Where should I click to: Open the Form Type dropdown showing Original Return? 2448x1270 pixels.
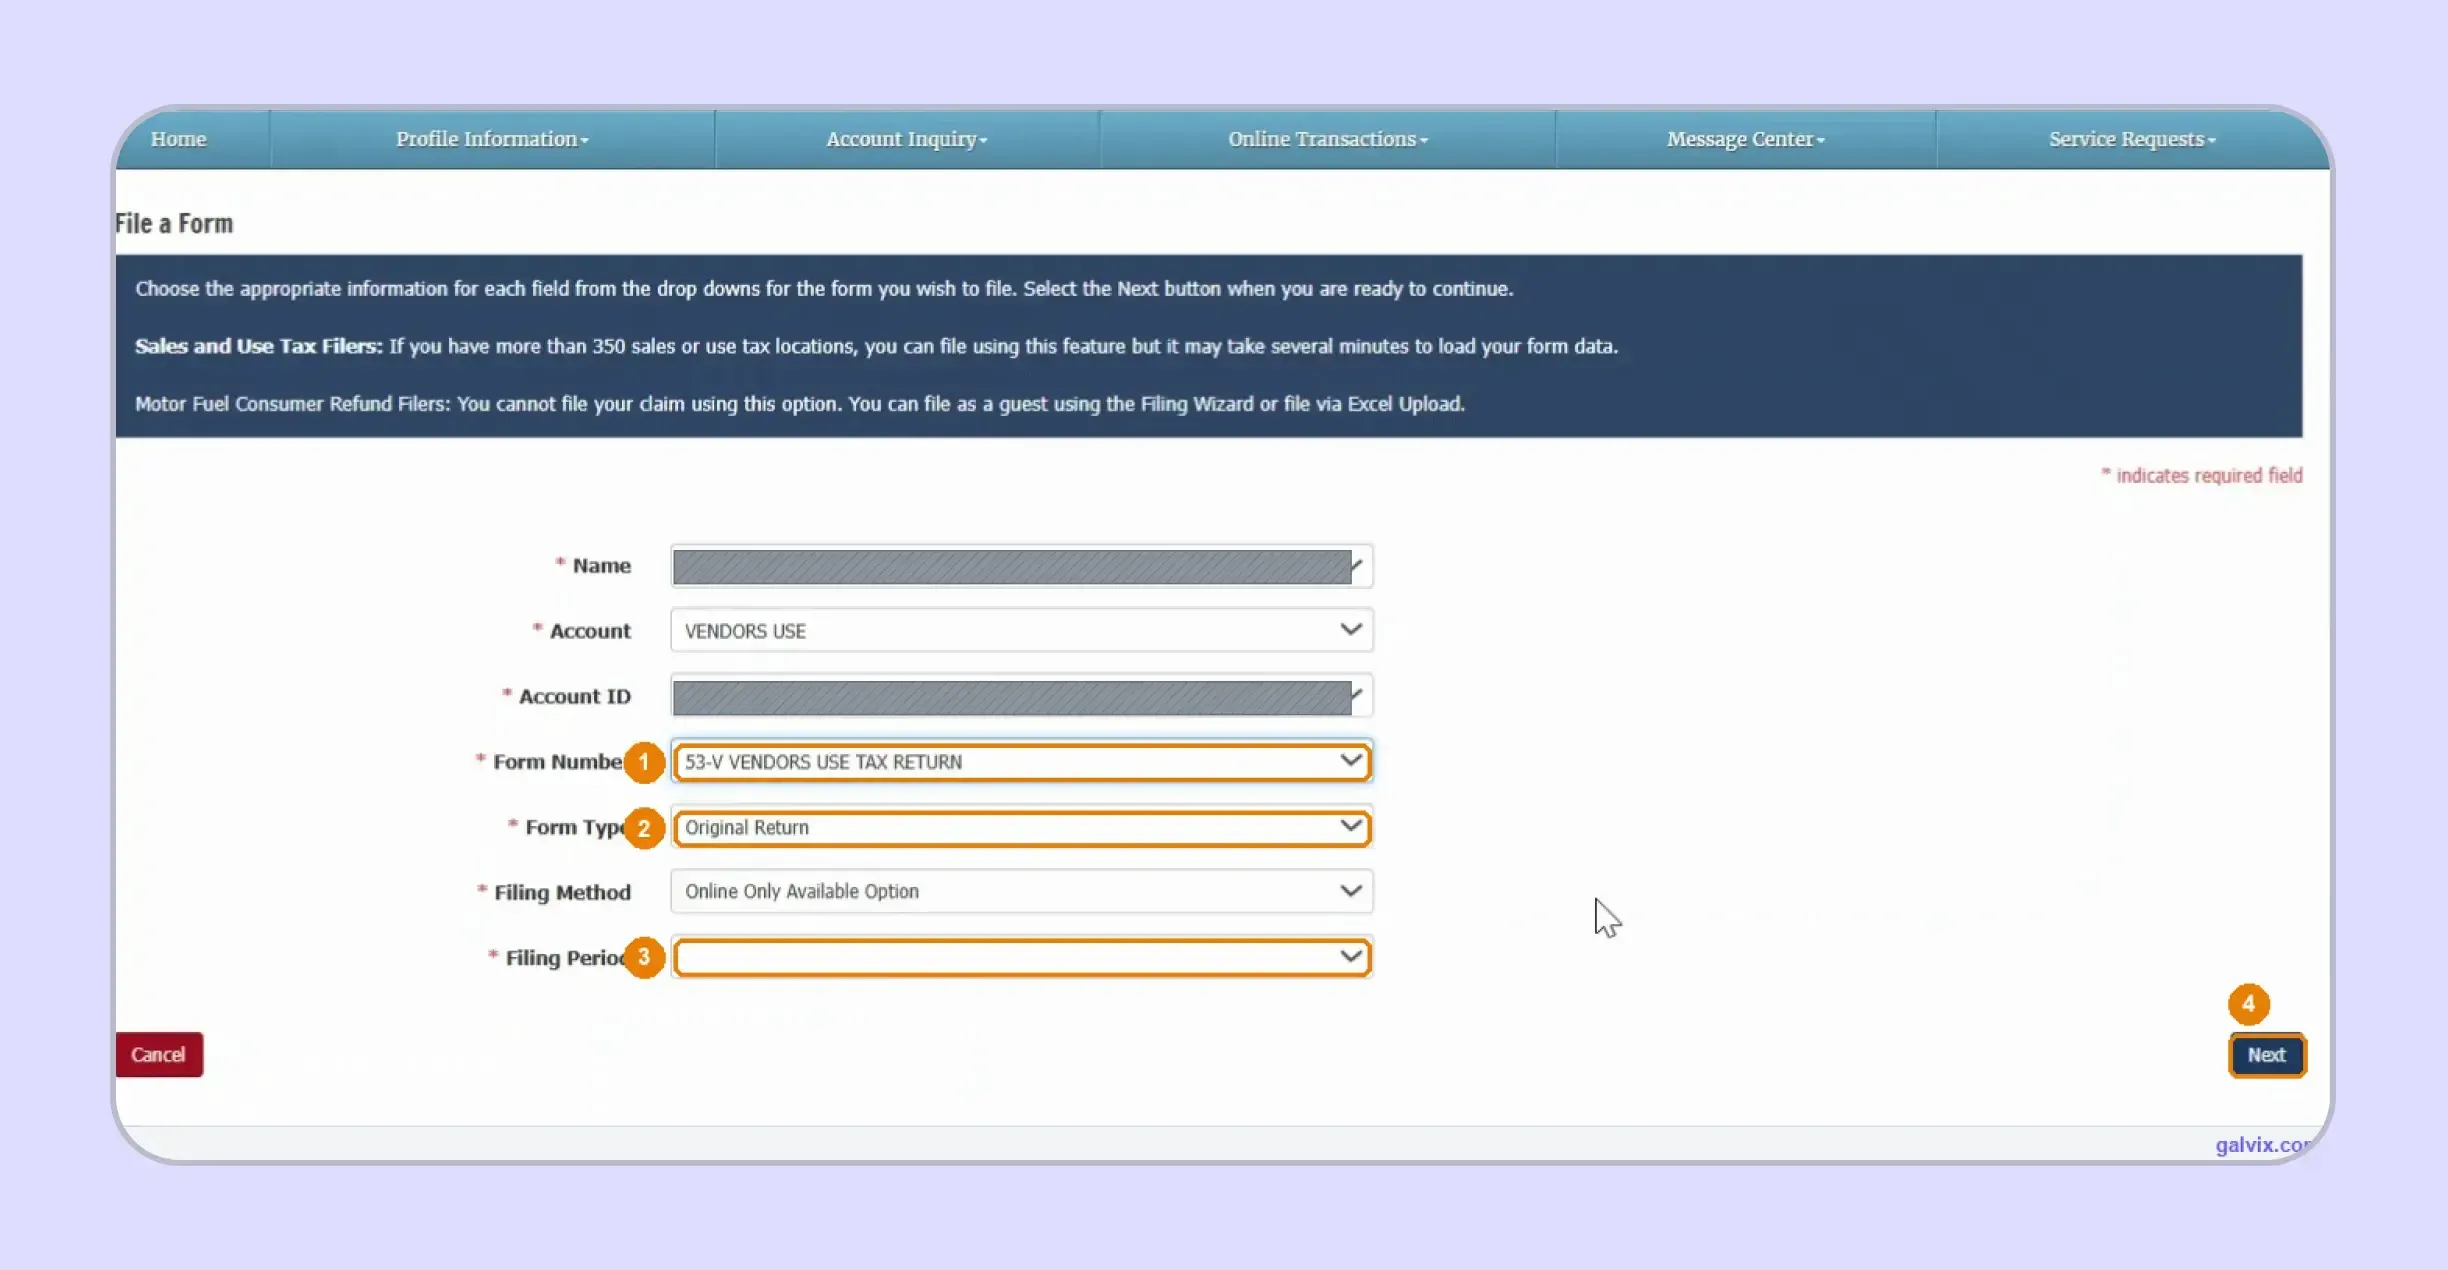click(1021, 828)
